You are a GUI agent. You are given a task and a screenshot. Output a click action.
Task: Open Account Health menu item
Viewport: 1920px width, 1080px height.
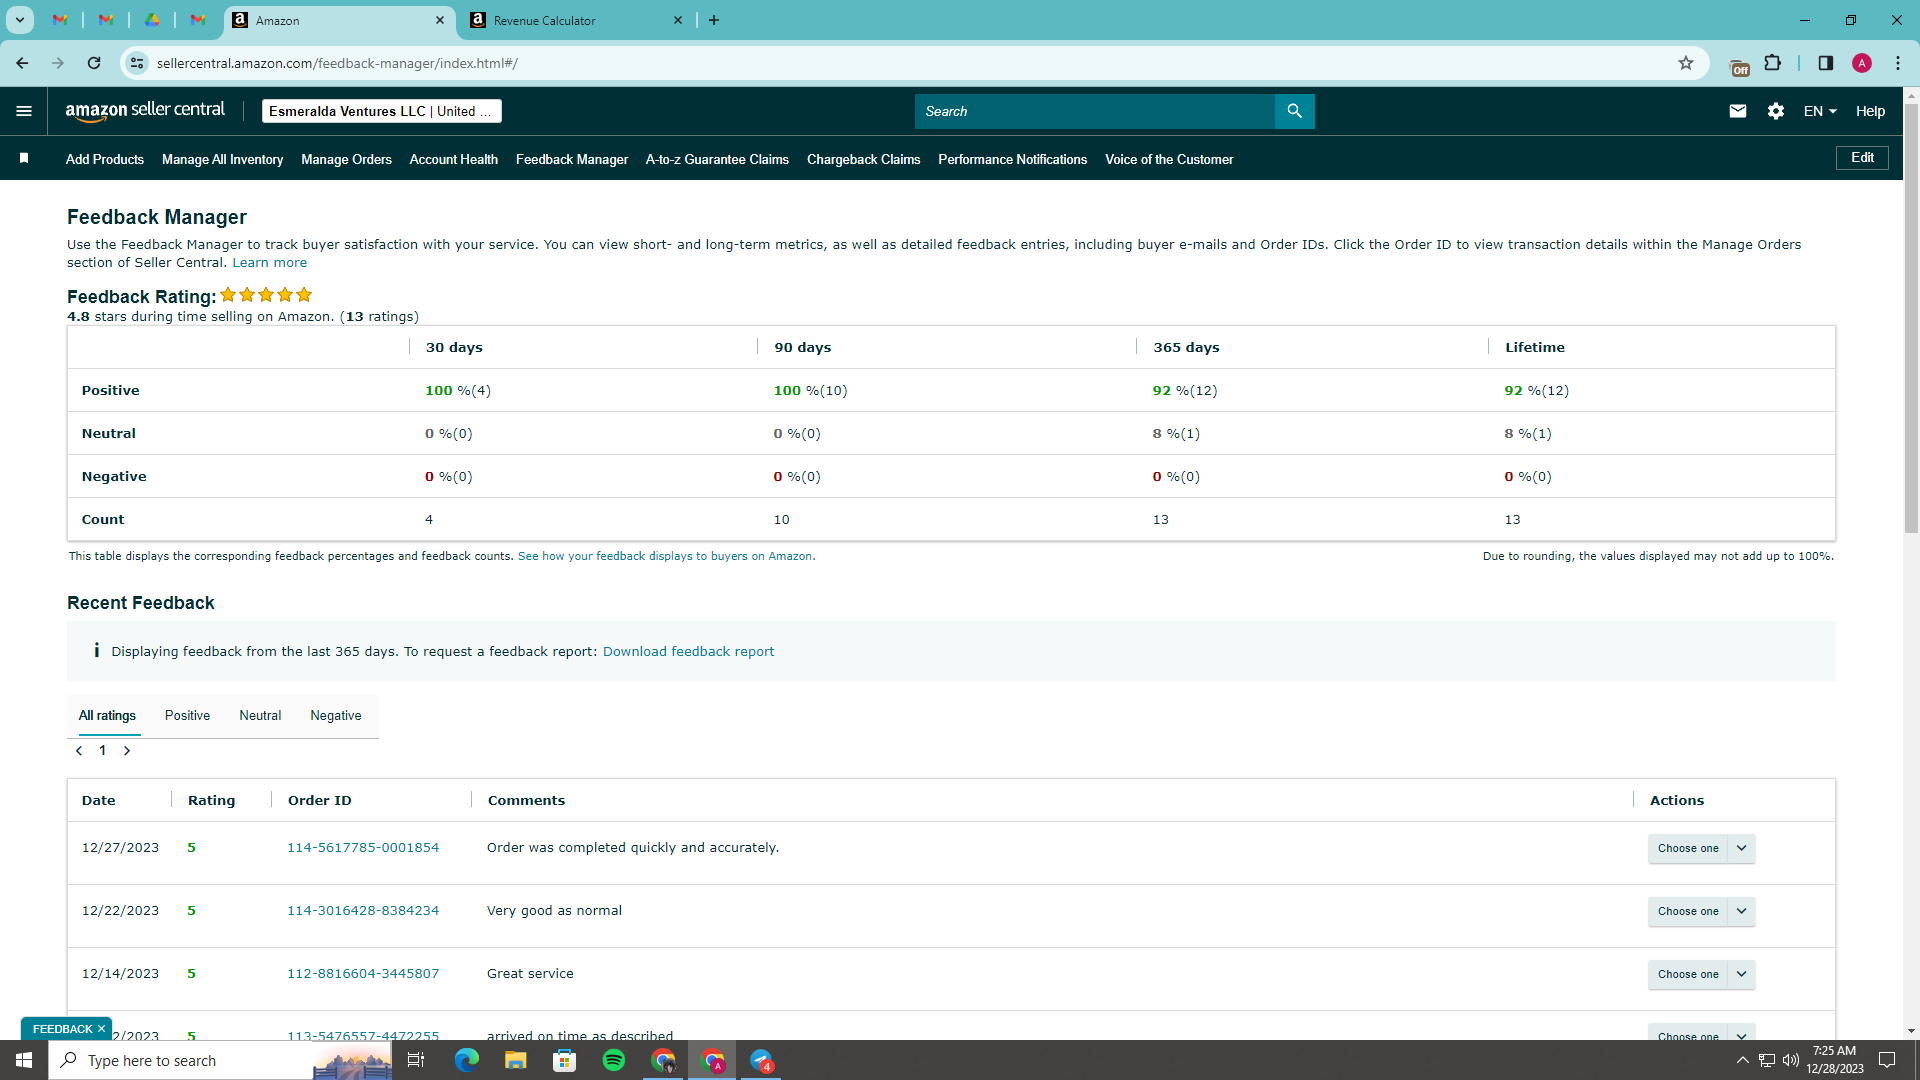point(453,159)
